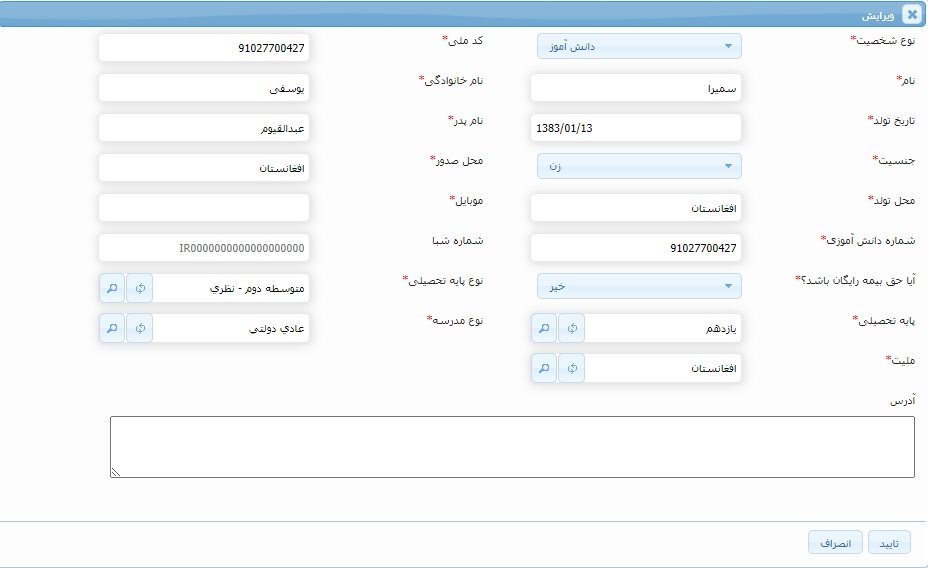Open the جنسیت dropdown showing زن

tap(639, 166)
